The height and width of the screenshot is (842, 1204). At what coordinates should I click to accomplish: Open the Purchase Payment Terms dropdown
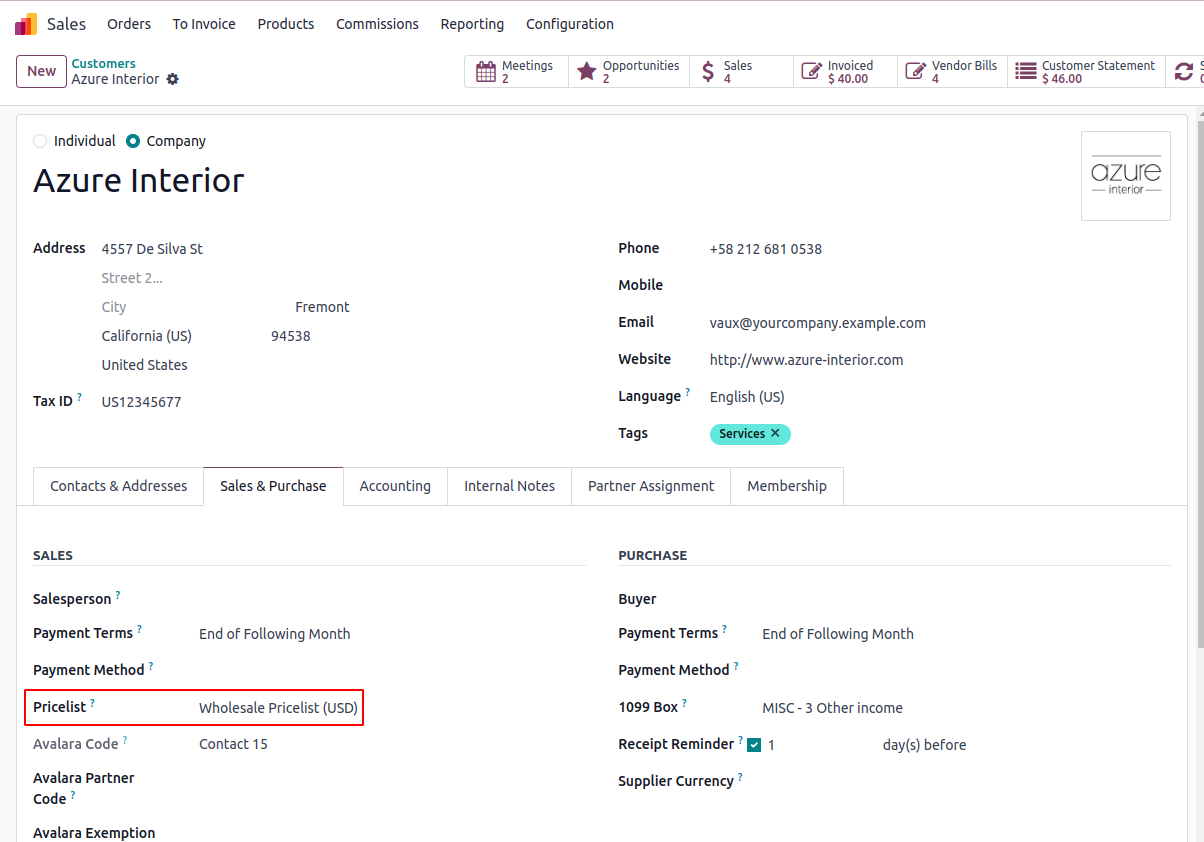pos(966,634)
